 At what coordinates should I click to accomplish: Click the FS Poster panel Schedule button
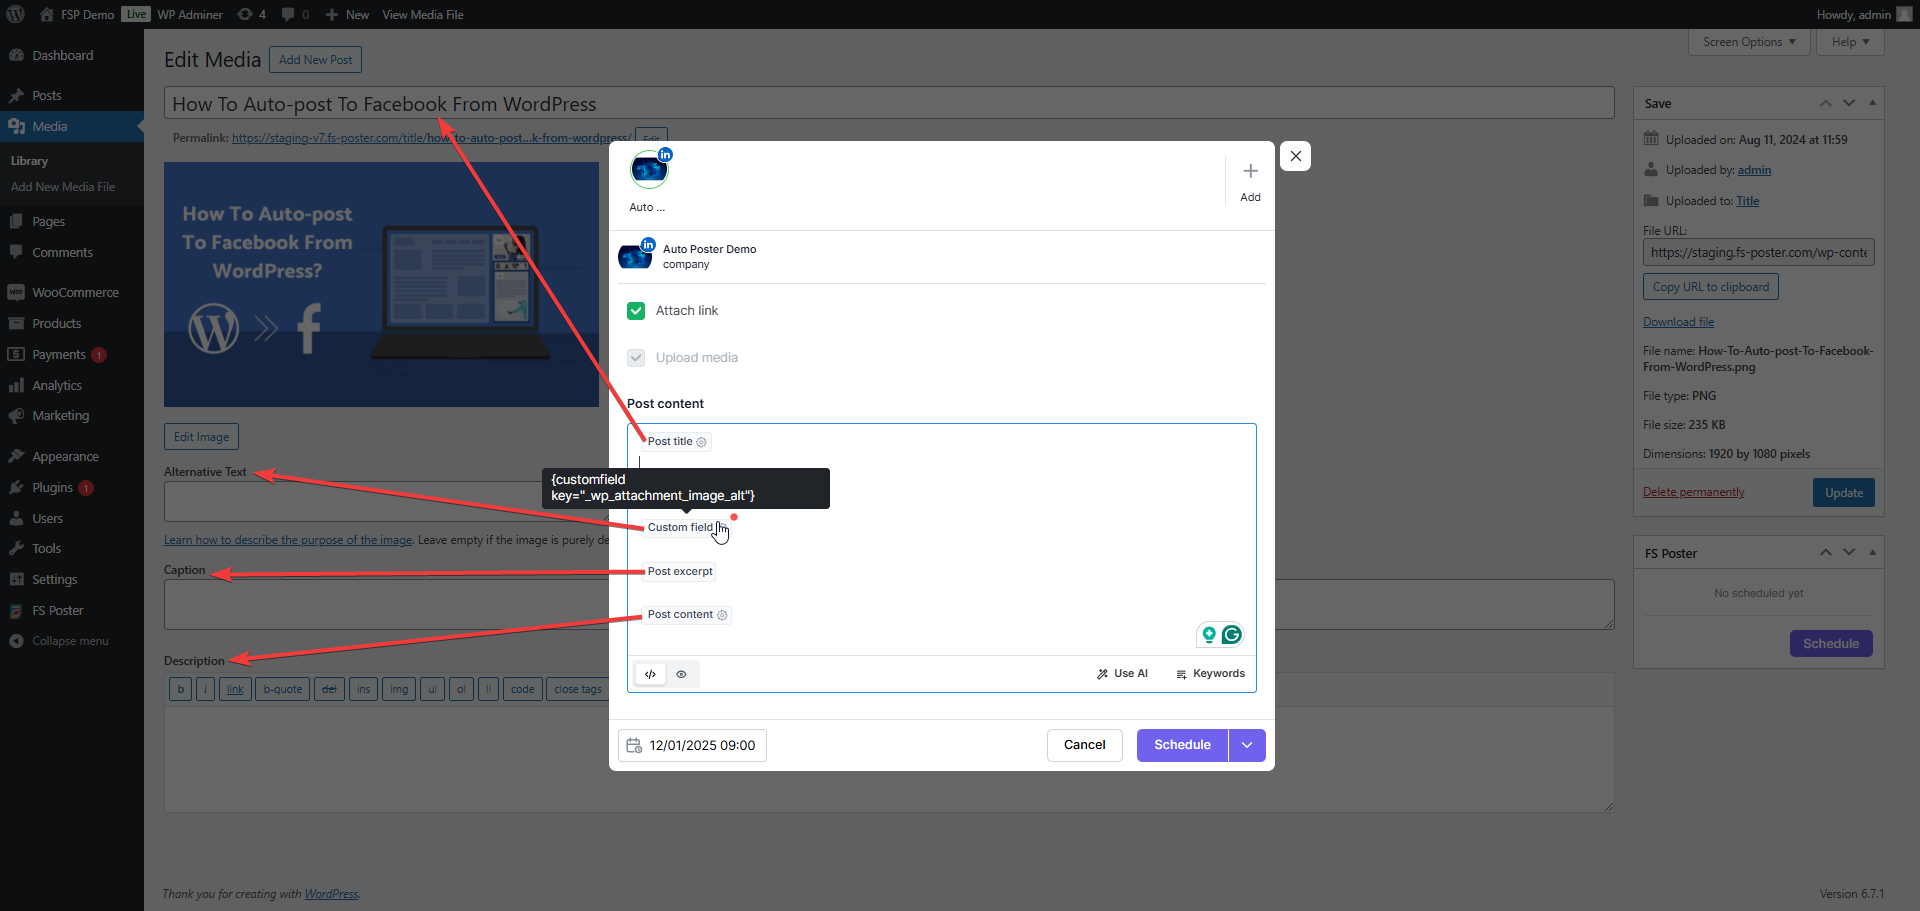pyautogui.click(x=1831, y=644)
